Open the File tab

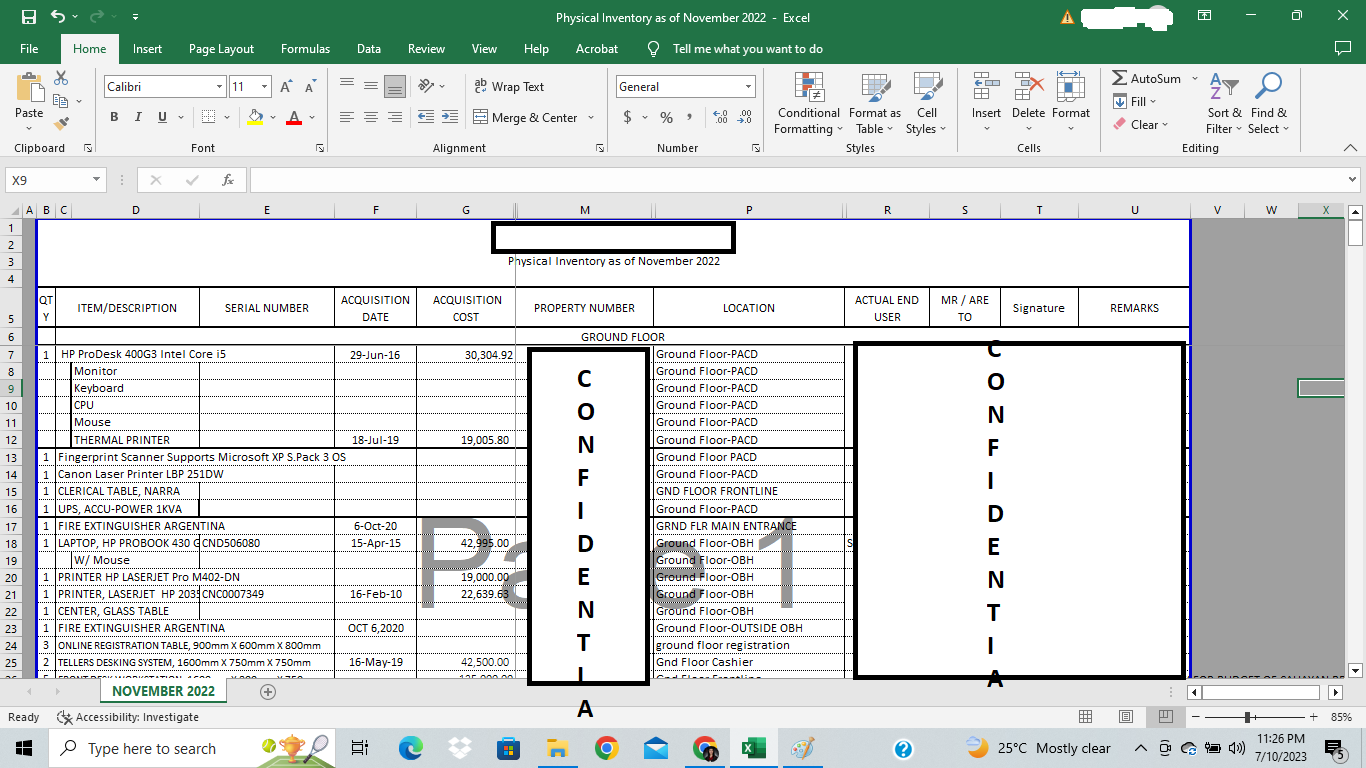(29, 48)
